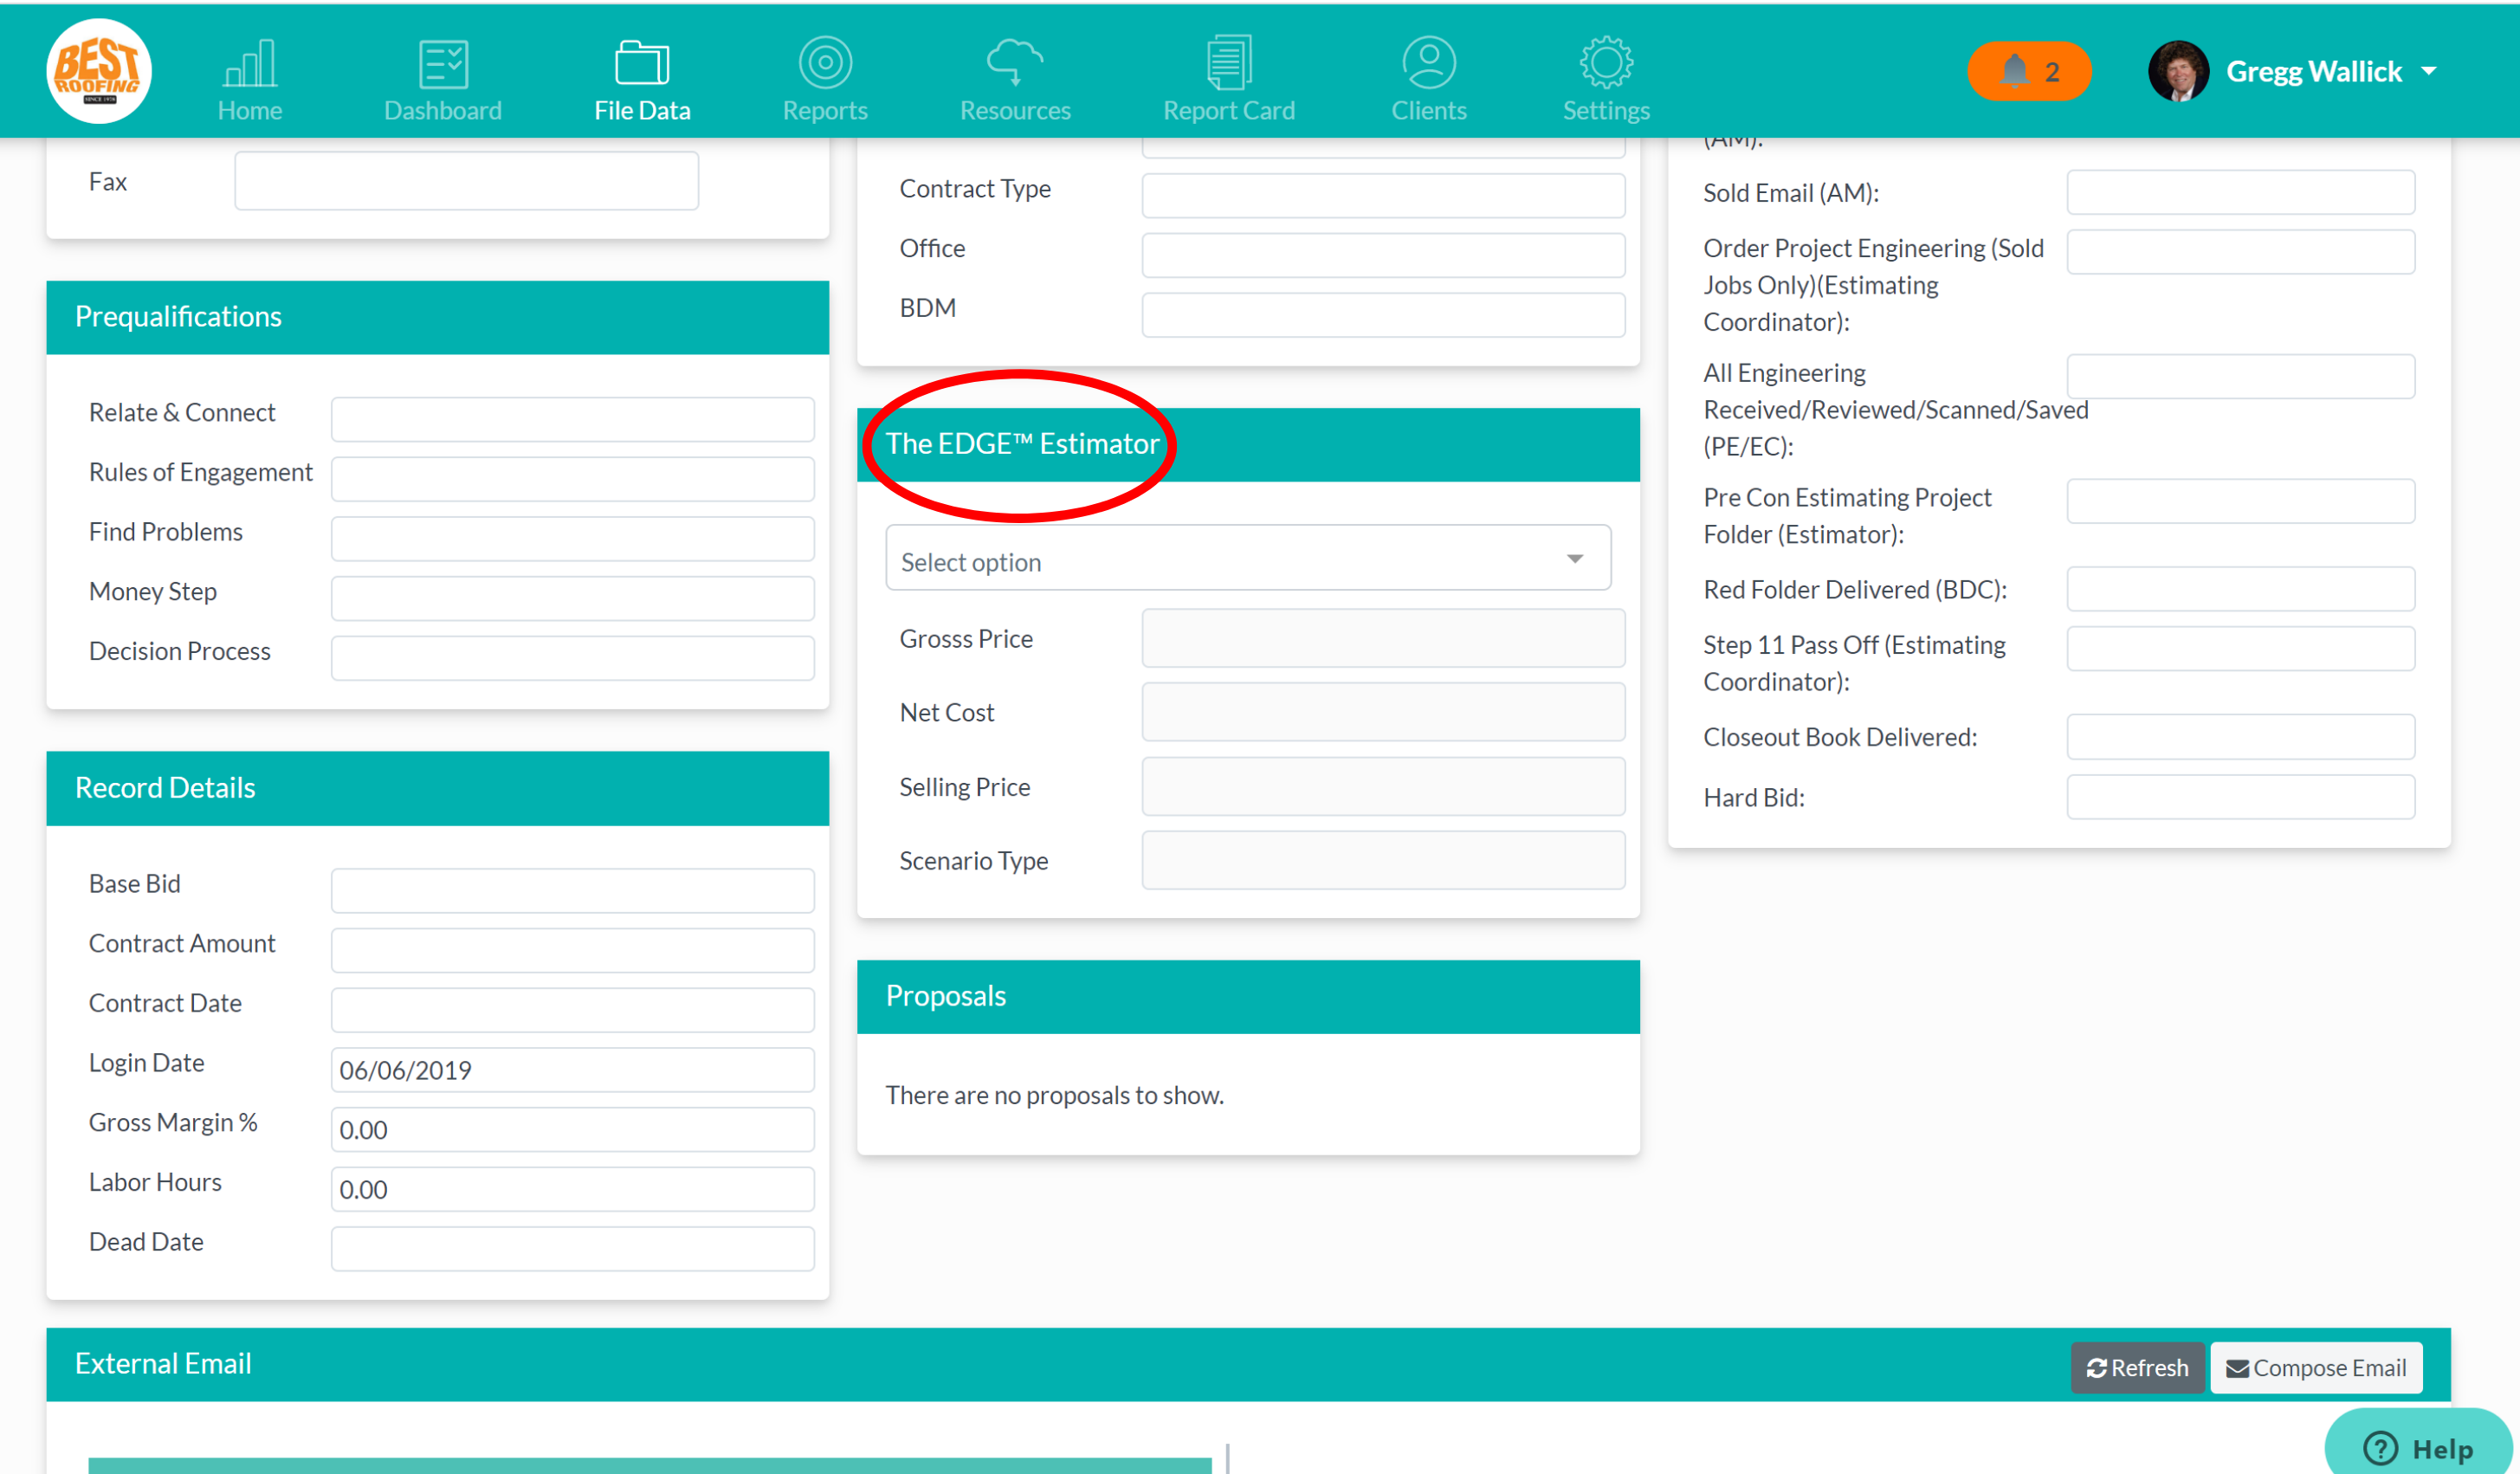This screenshot has width=2520, height=1474.
Task: Click the Labor Hours field
Action: [572, 1189]
